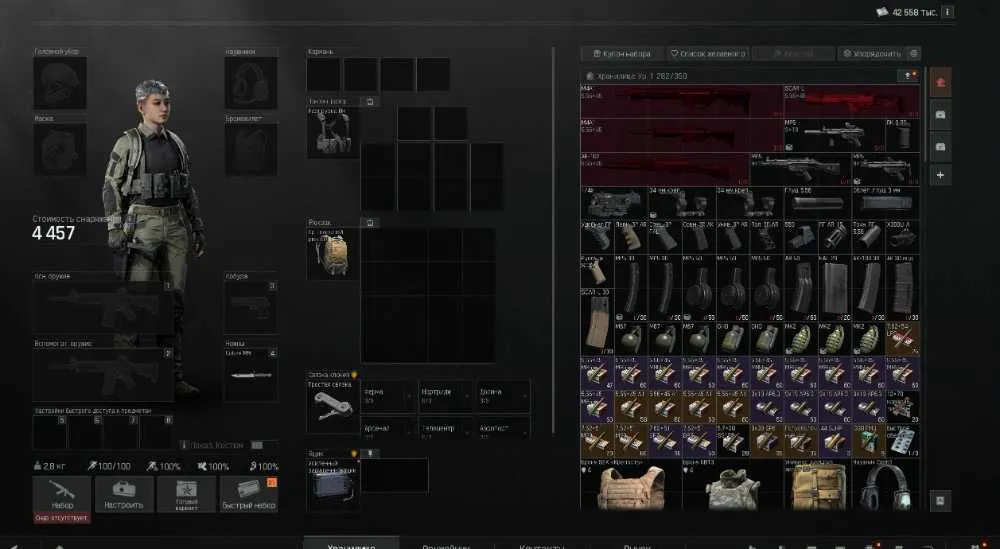Select the red SCAR-L rifle in storage
This screenshot has height=549, width=1000.
tap(851, 101)
